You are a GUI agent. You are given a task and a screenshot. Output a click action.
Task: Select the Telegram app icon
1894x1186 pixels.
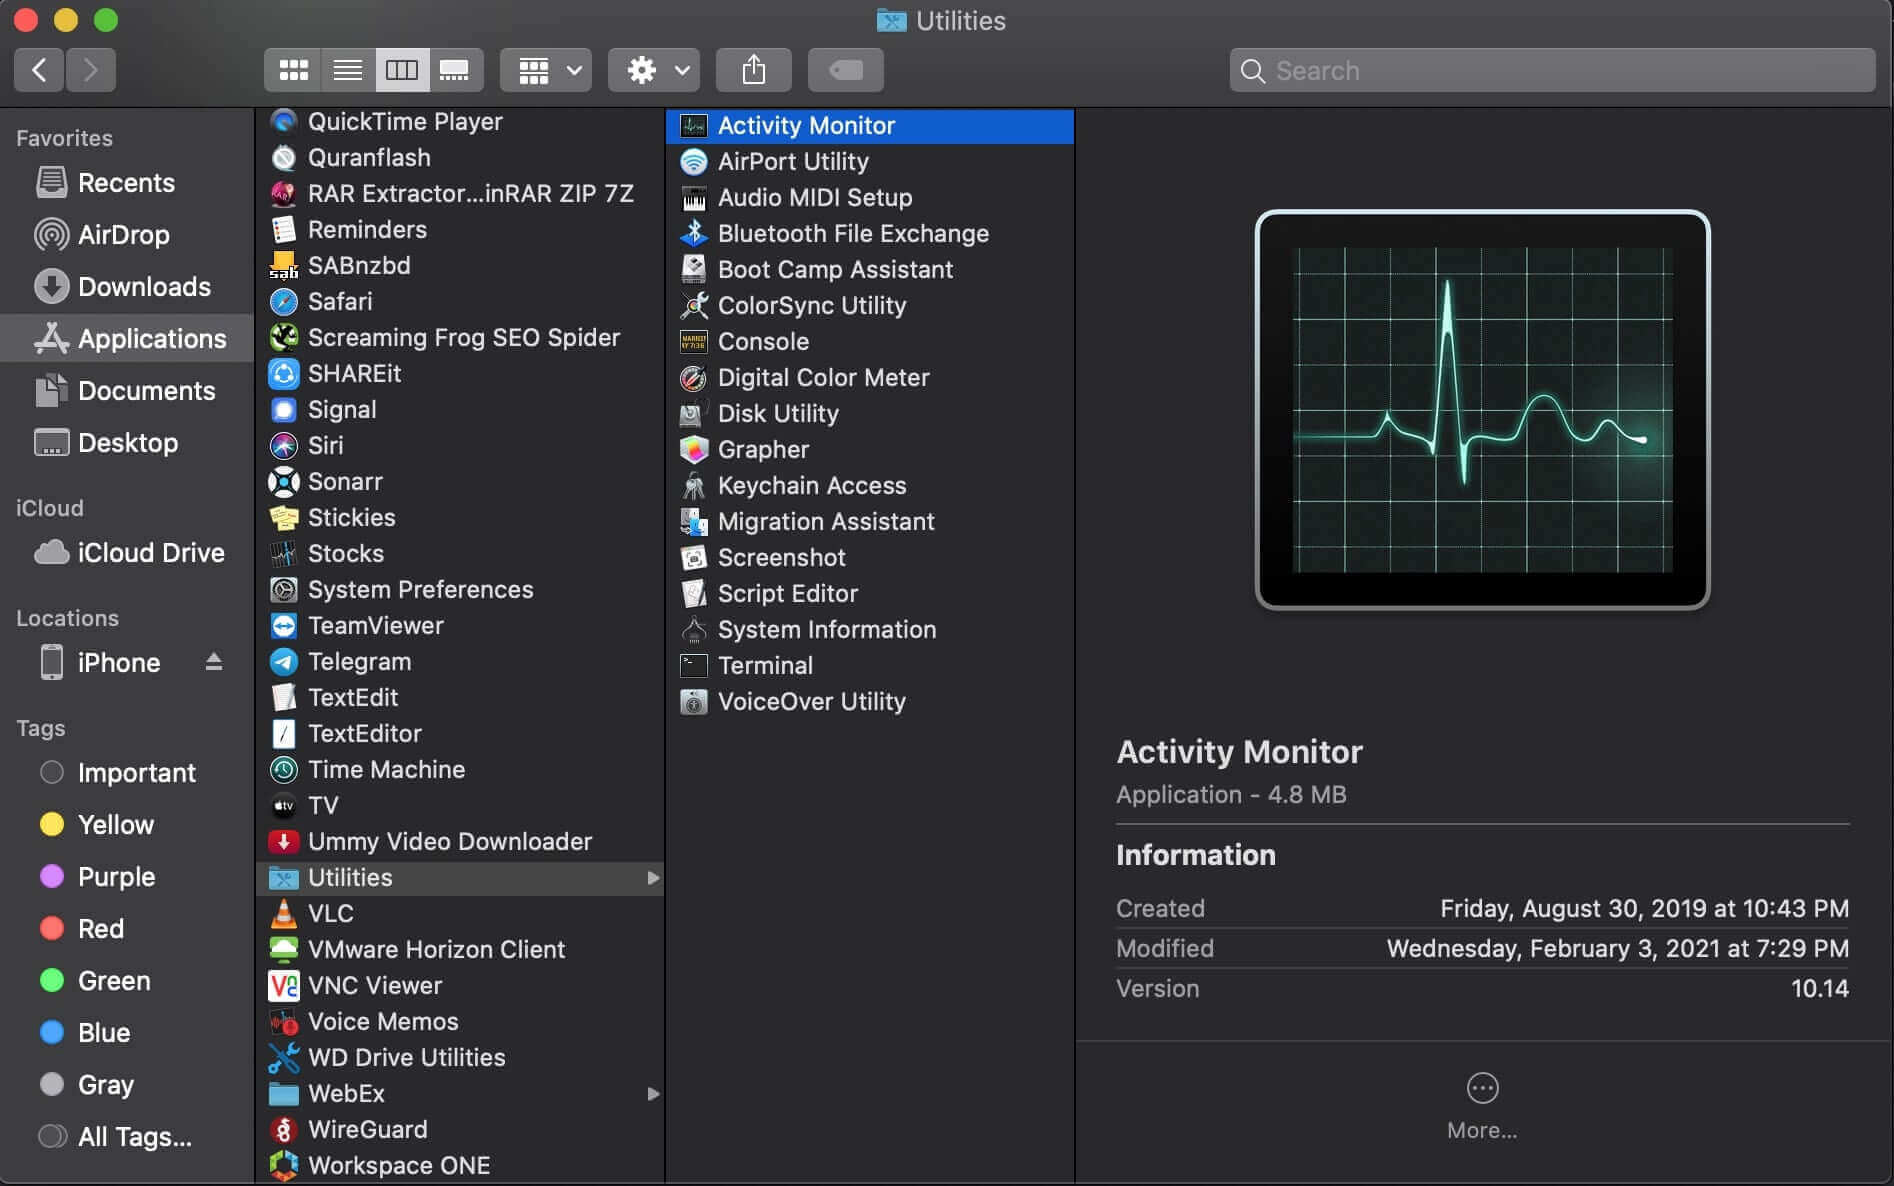click(284, 662)
